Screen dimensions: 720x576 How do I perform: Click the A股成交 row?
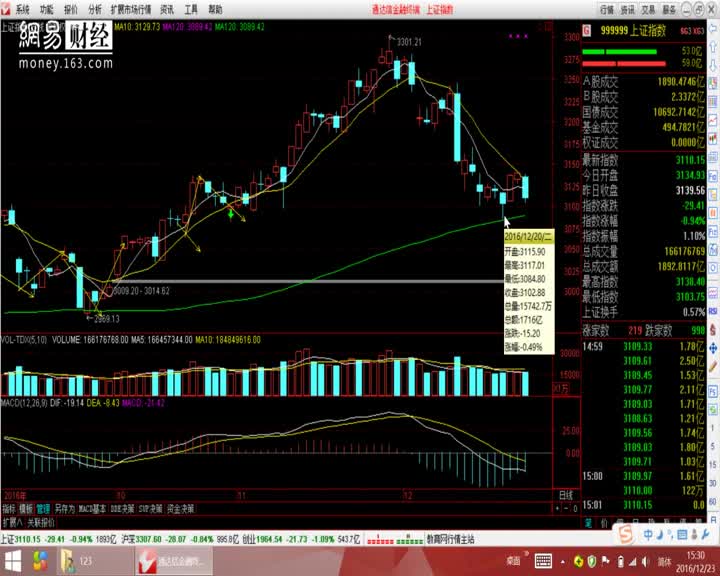click(643, 82)
